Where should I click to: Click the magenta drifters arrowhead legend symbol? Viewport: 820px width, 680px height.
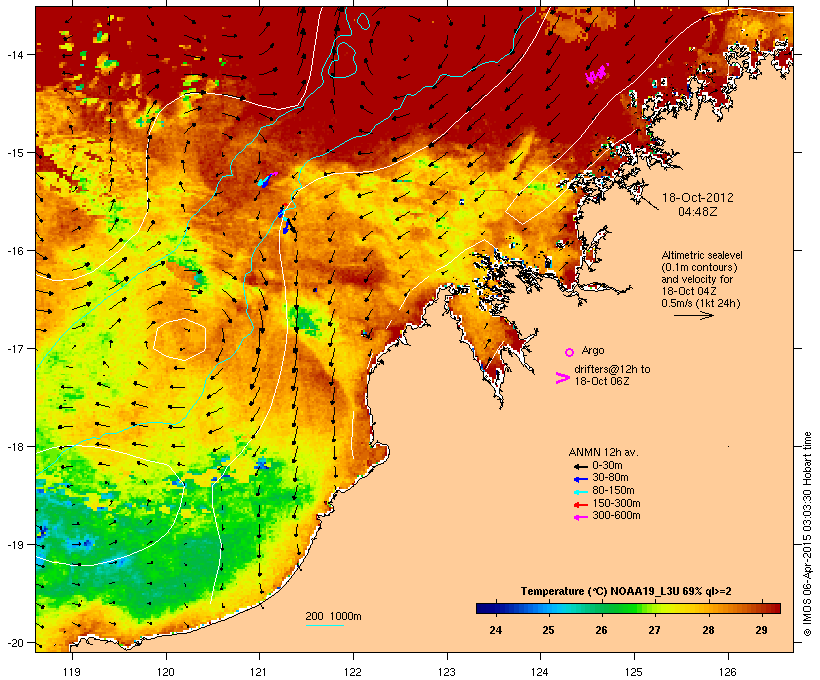(x=562, y=378)
